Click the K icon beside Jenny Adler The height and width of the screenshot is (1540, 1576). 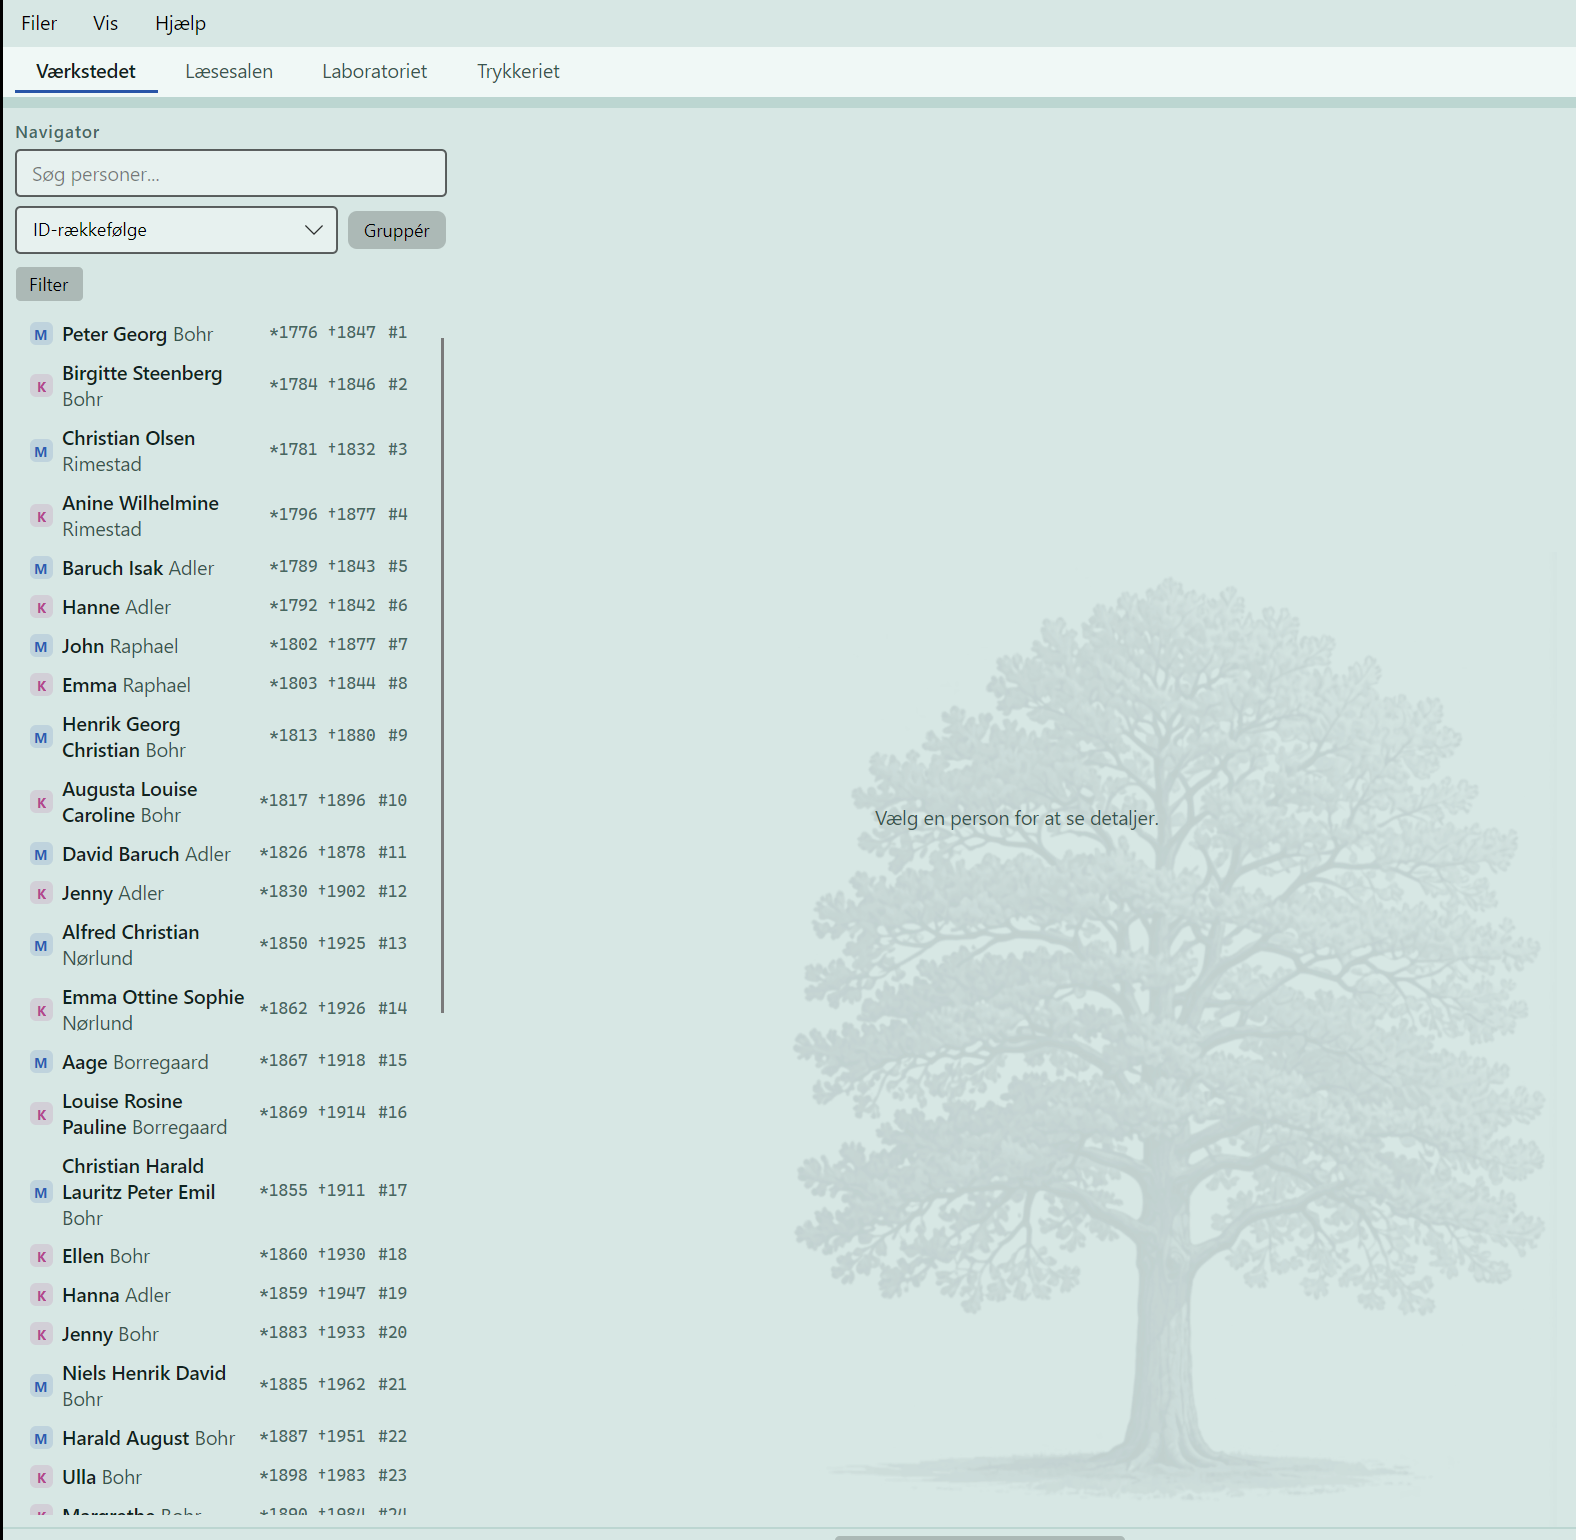(x=41, y=893)
